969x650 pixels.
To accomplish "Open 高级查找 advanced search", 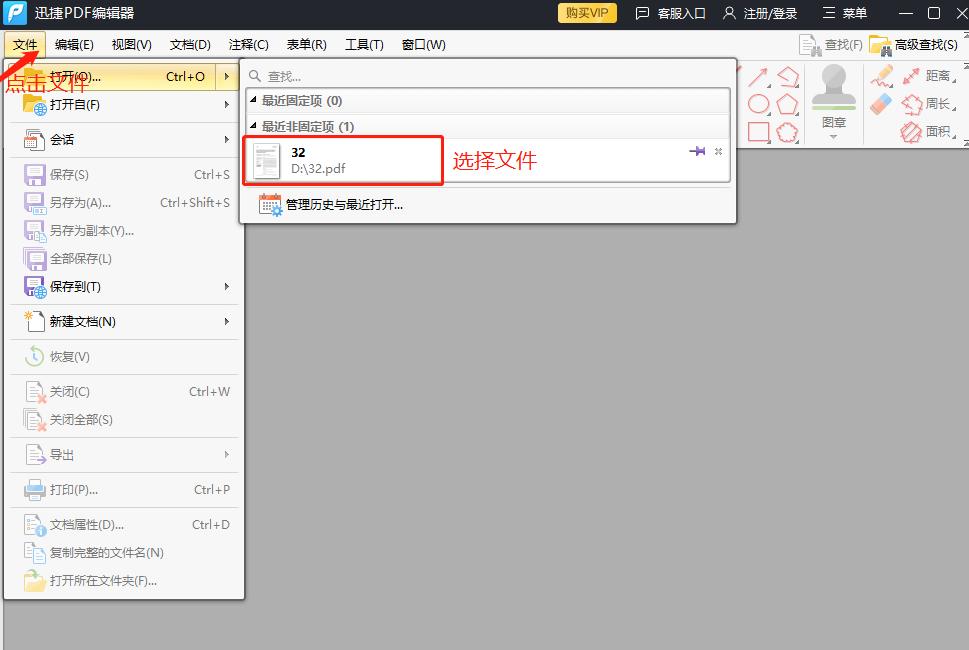I will click(x=925, y=44).
